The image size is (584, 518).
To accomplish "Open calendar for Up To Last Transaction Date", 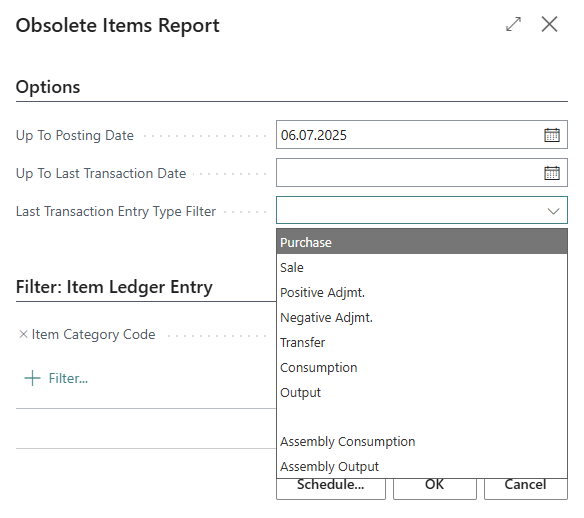I will coord(552,173).
